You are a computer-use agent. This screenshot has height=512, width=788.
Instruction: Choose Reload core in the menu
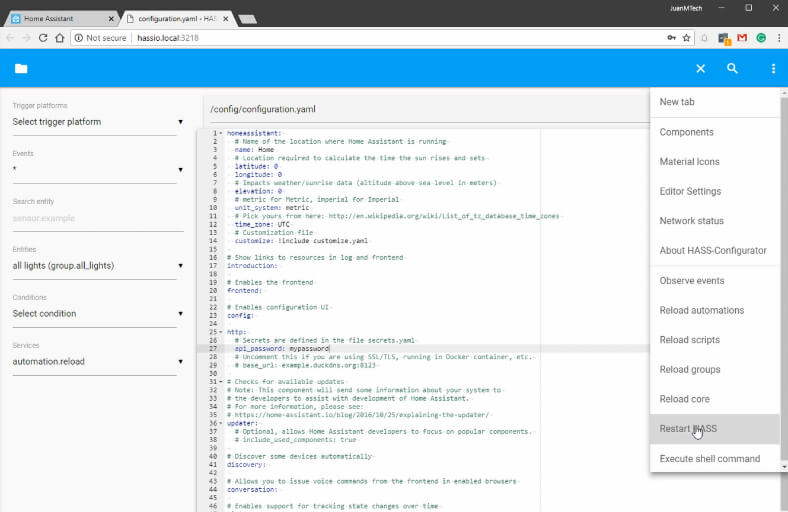click(715, 399)
